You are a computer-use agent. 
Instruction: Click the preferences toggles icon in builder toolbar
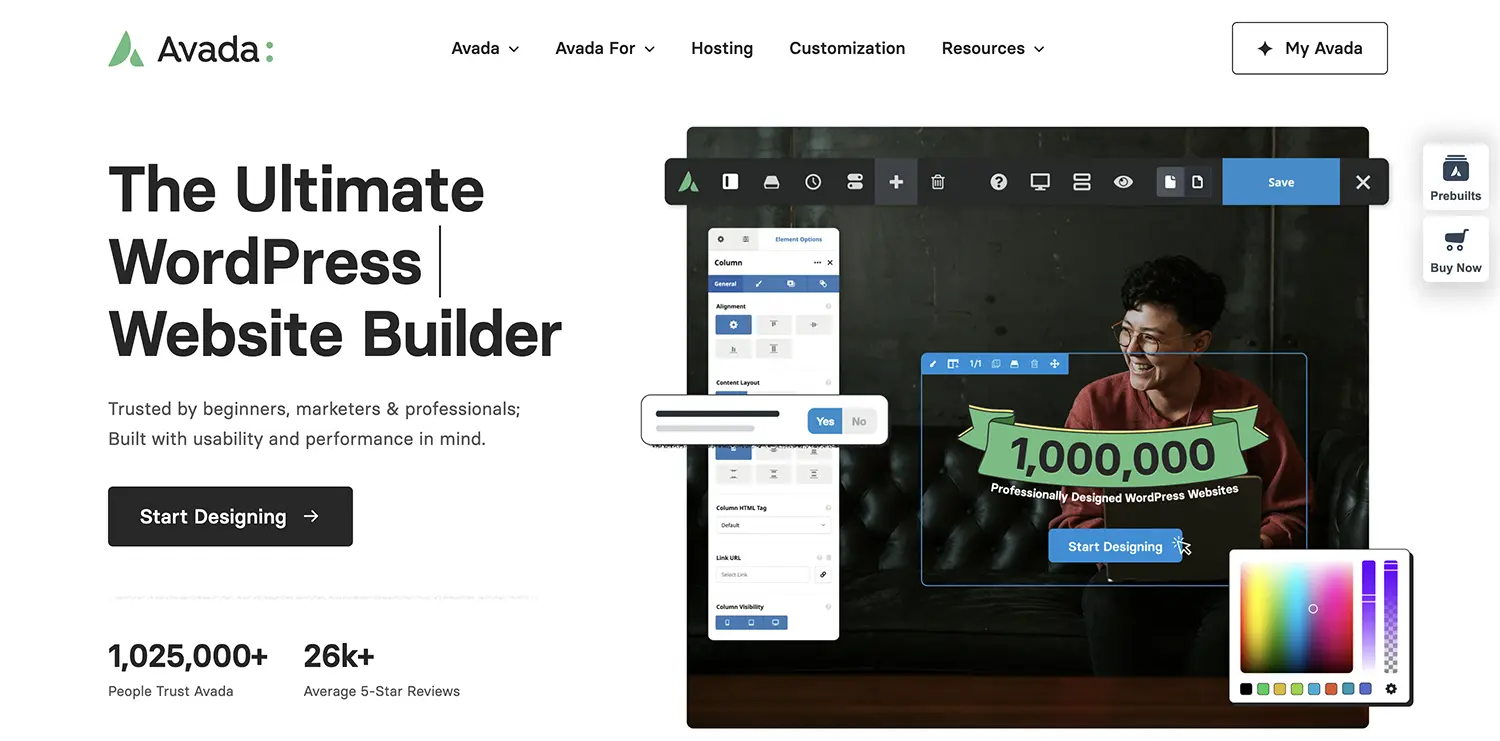pos(854,182)
